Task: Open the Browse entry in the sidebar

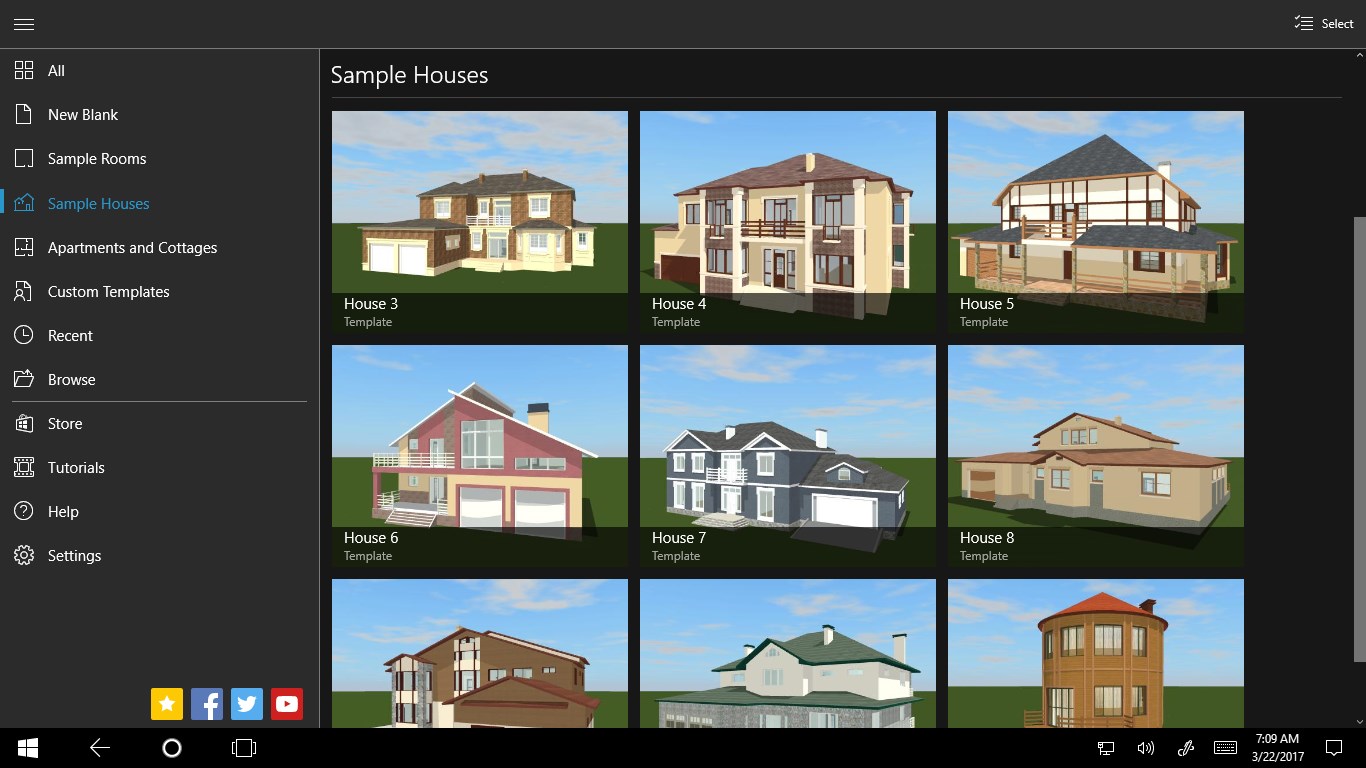Action: tap(70, 379)
